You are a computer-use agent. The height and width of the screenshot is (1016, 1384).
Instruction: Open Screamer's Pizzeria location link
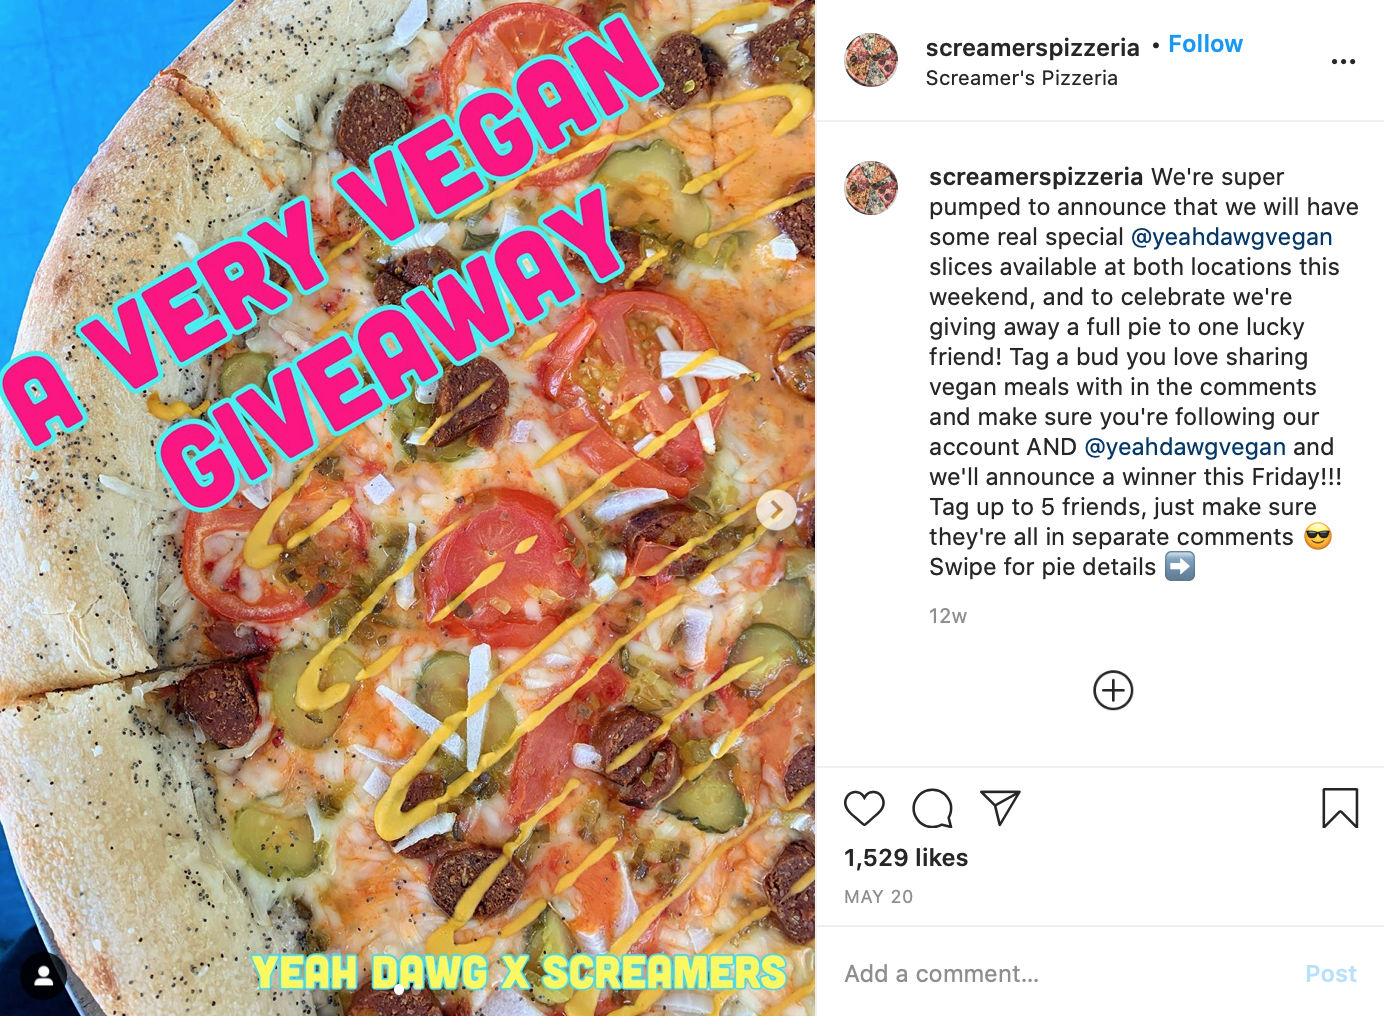coord(1021,78)
